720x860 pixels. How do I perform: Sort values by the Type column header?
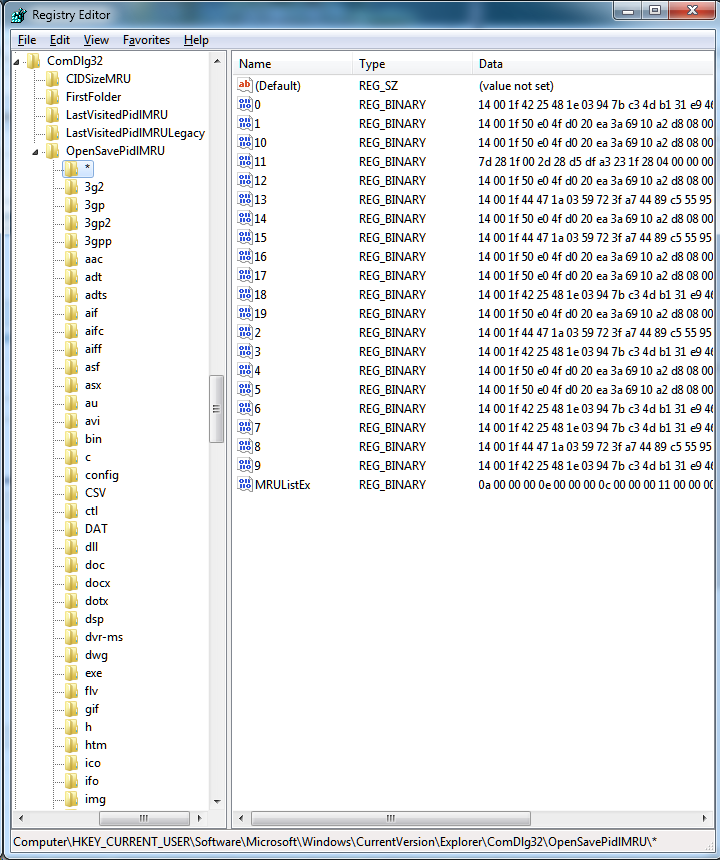point(412,64)
